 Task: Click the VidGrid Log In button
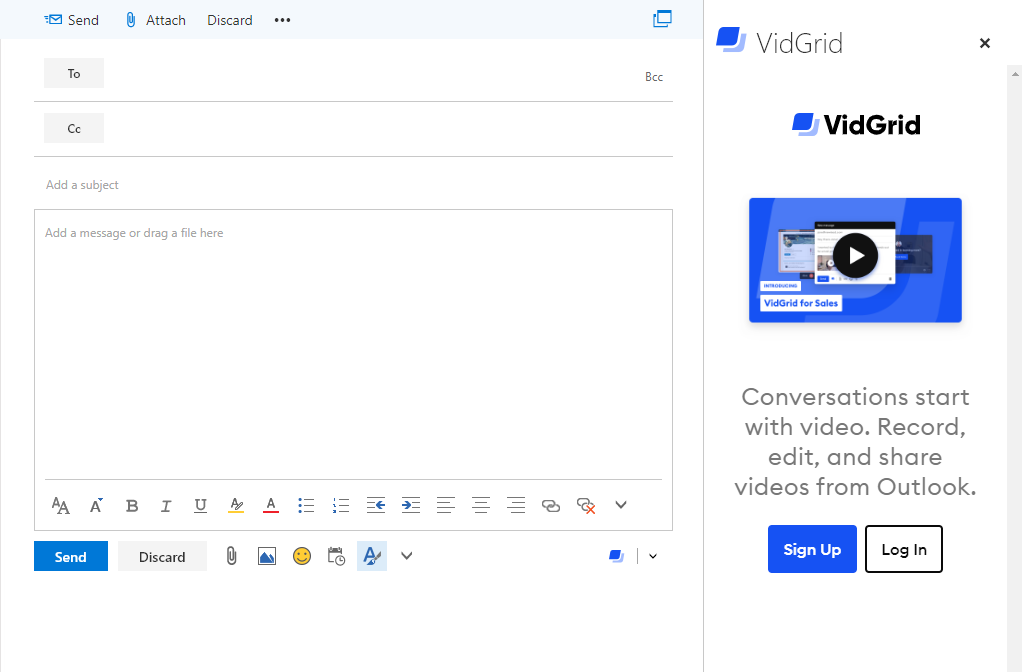(904, 549)
